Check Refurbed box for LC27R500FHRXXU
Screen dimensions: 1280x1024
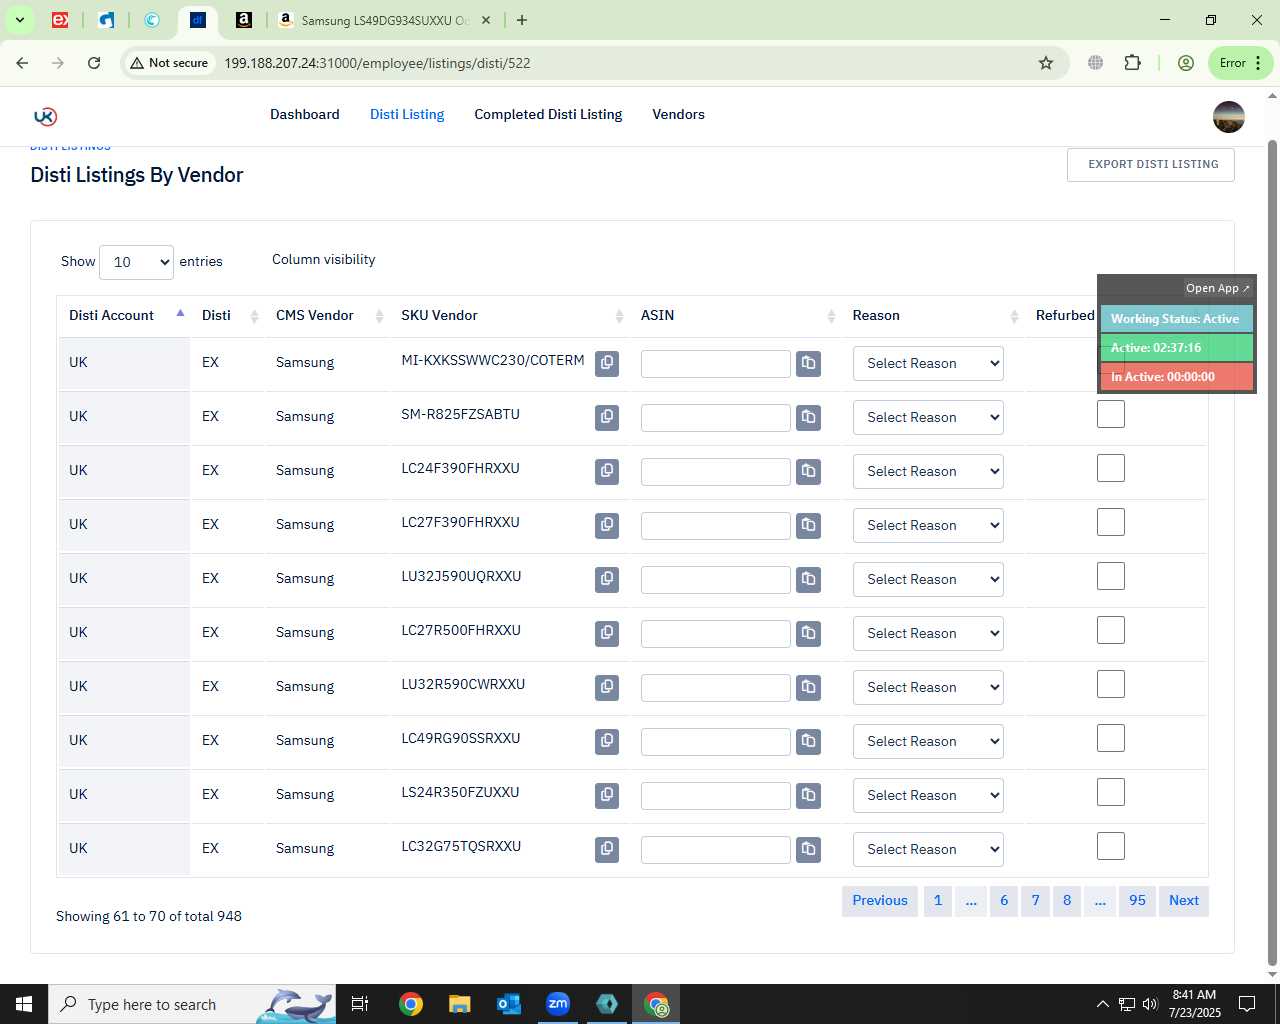point(1111,630)
